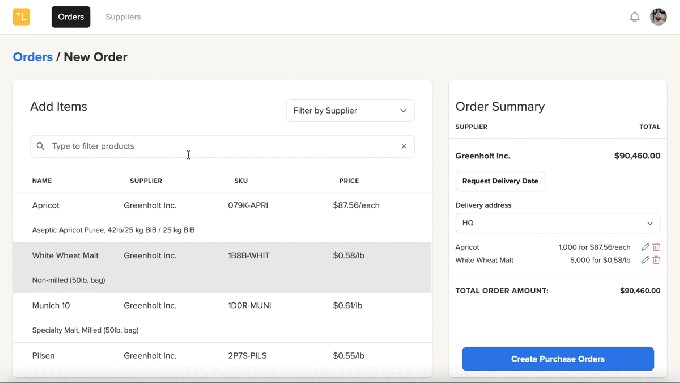680x383 pixels.
Task: Select the Apricot product row
Action: [222, 217]
